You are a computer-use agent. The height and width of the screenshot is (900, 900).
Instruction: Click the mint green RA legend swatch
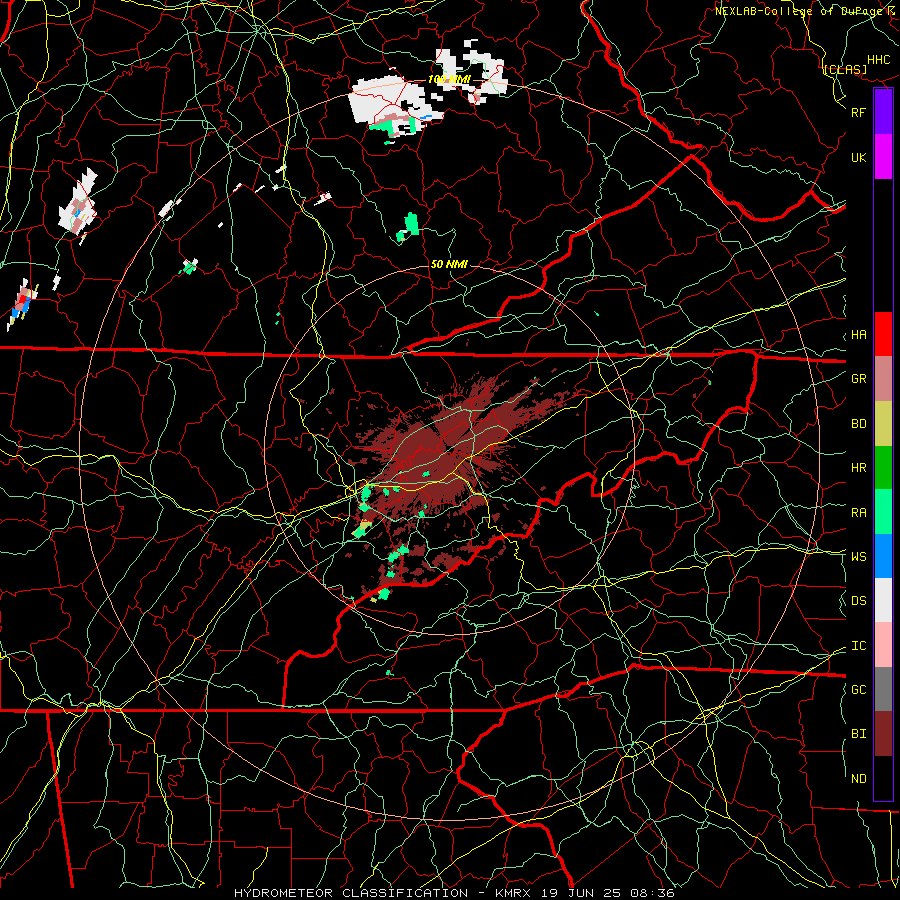tap(883, 512)
